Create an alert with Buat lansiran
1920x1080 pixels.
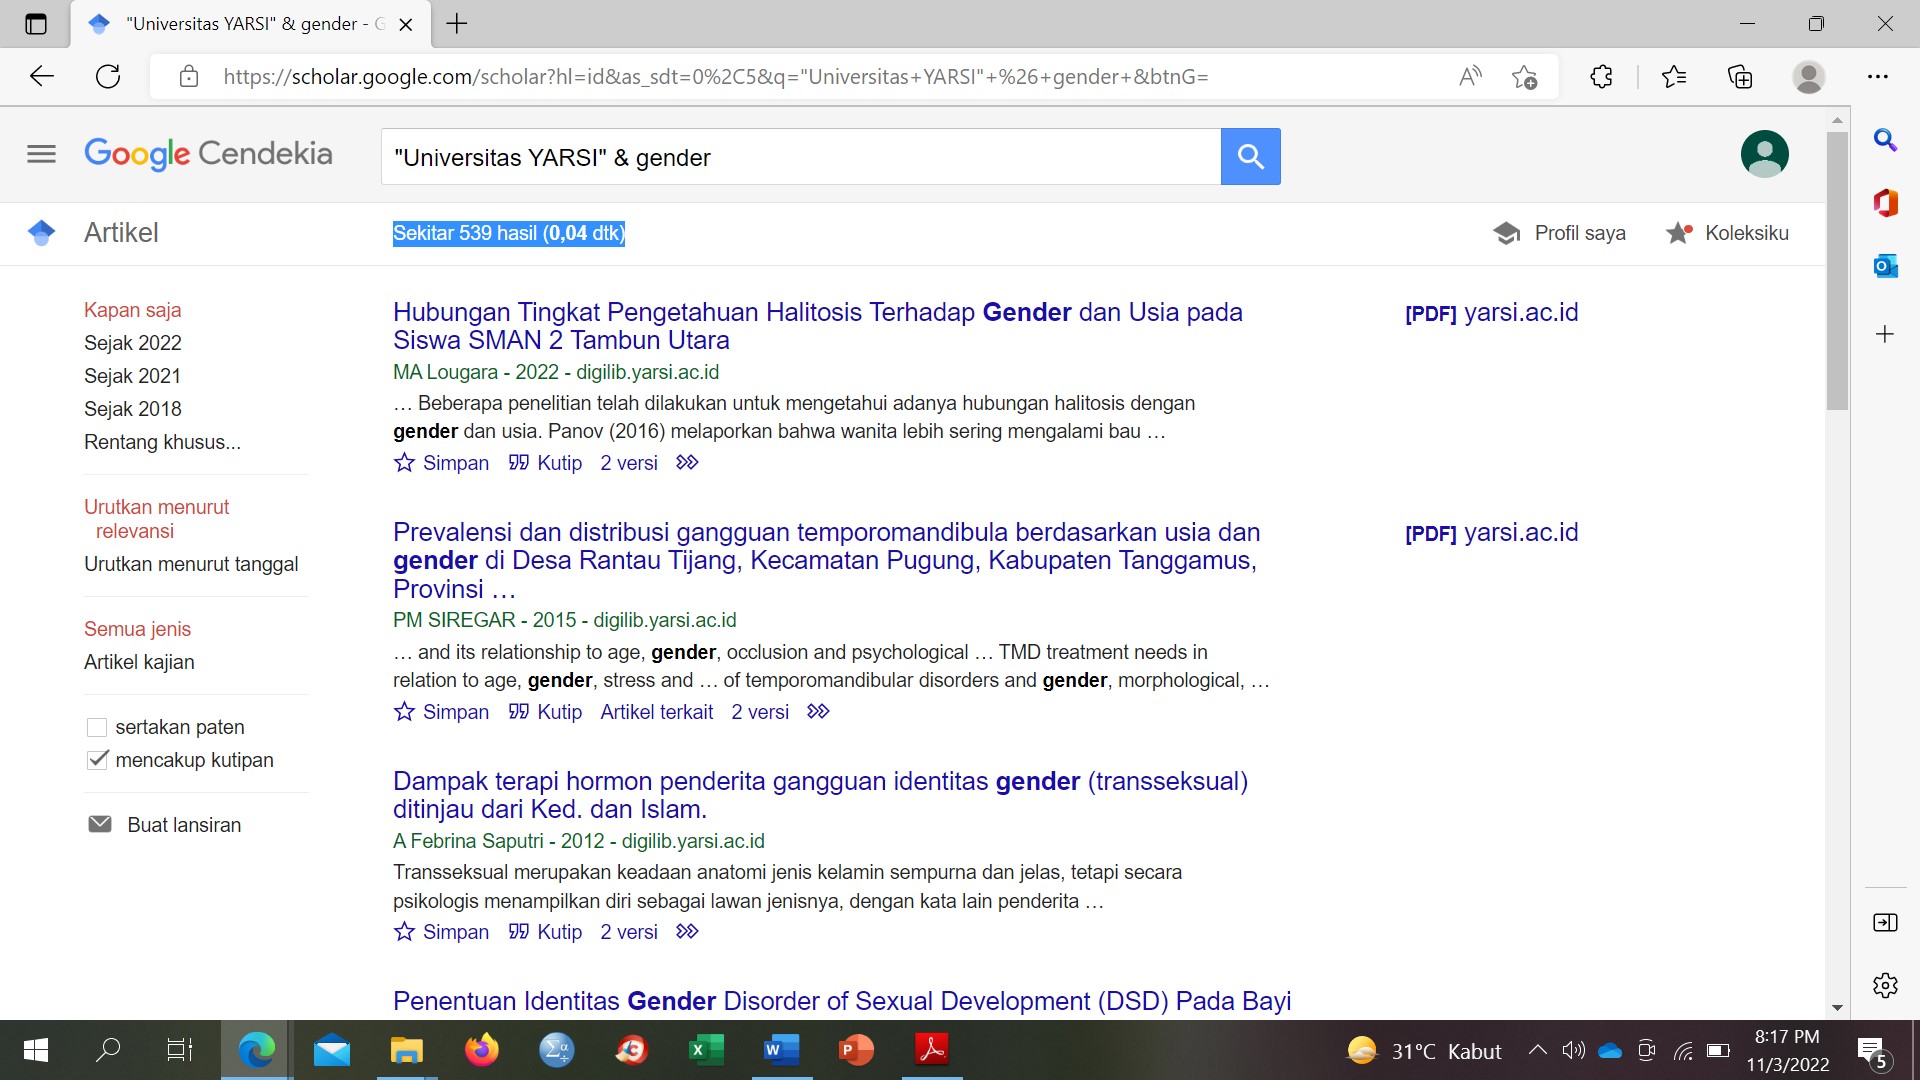[x=165, y=825]
